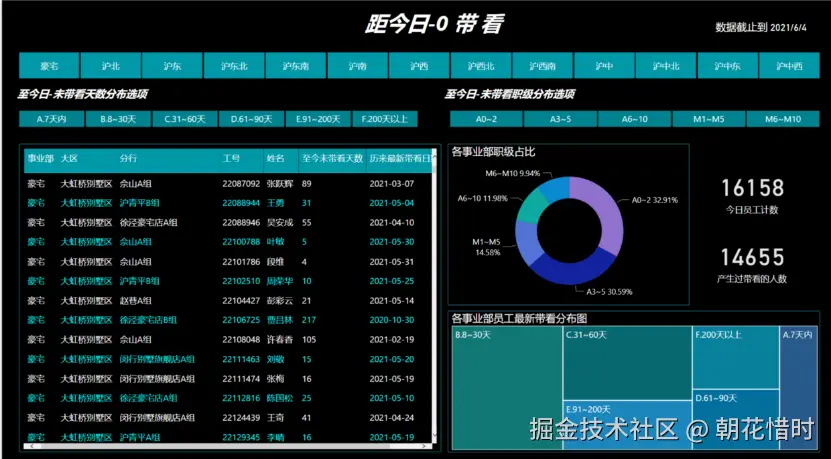The height and width of the screenshot is (459, 831).
Task: Click employee ID 22100788 cell
Action: coord(241,242)
